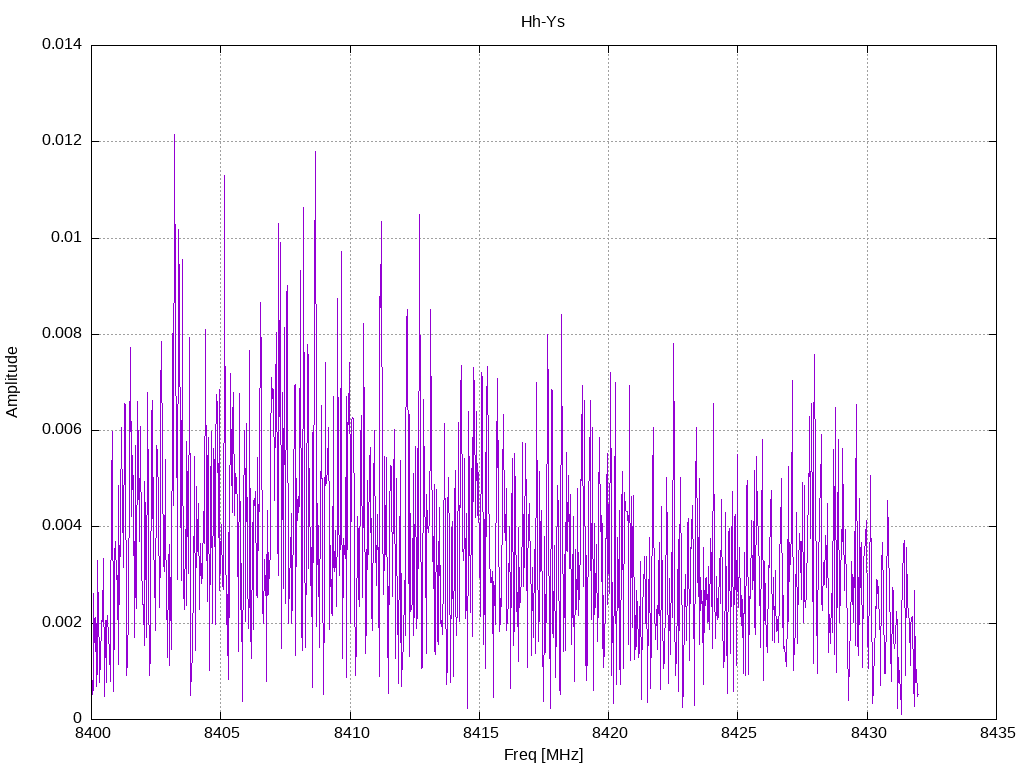Select the 8420 x-axis tick label
The image size is (1024, 768).
click(608, 733)
